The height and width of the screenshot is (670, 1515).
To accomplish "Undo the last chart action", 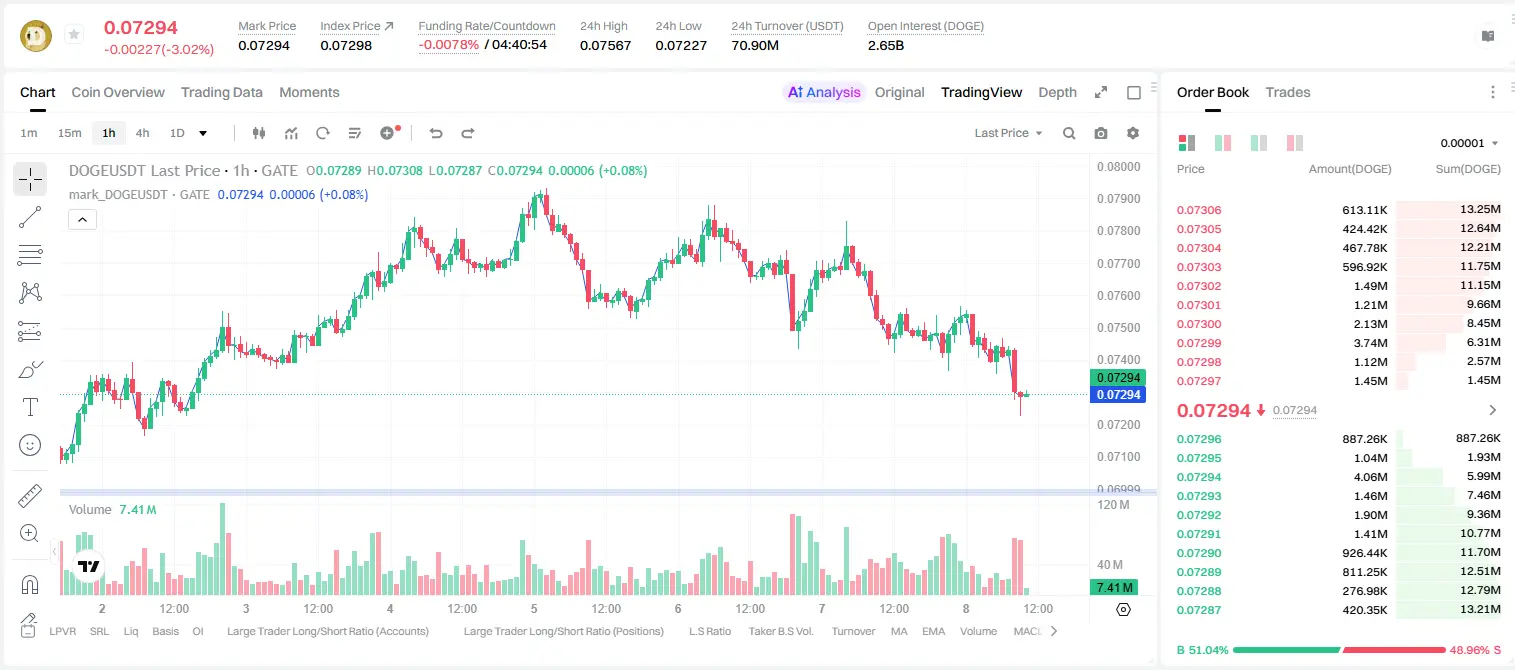I will click(x=435, y=133).
